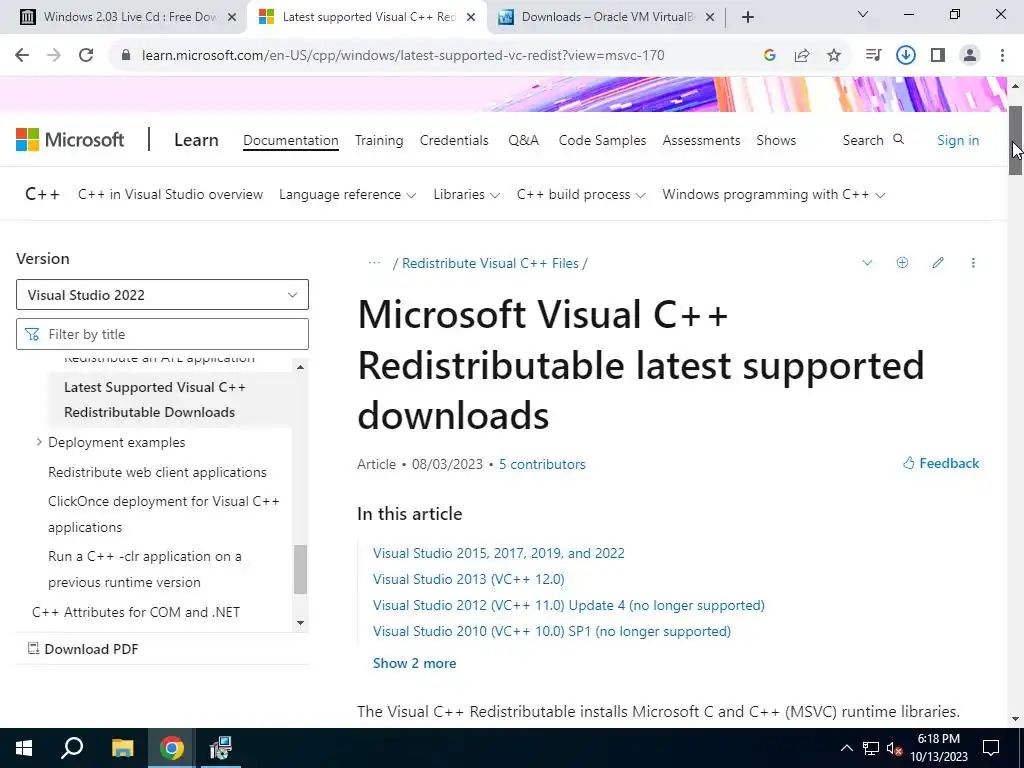Open the Training menu item
1024x768 pixels.
[379, 140]
